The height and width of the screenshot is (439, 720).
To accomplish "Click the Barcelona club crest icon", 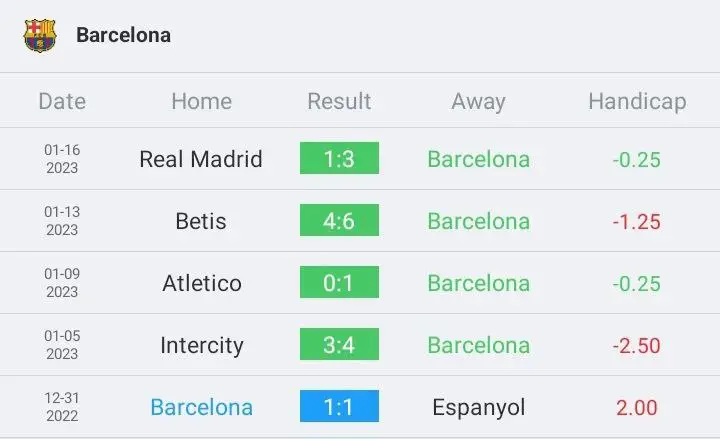I will click(x=40, y=35).
